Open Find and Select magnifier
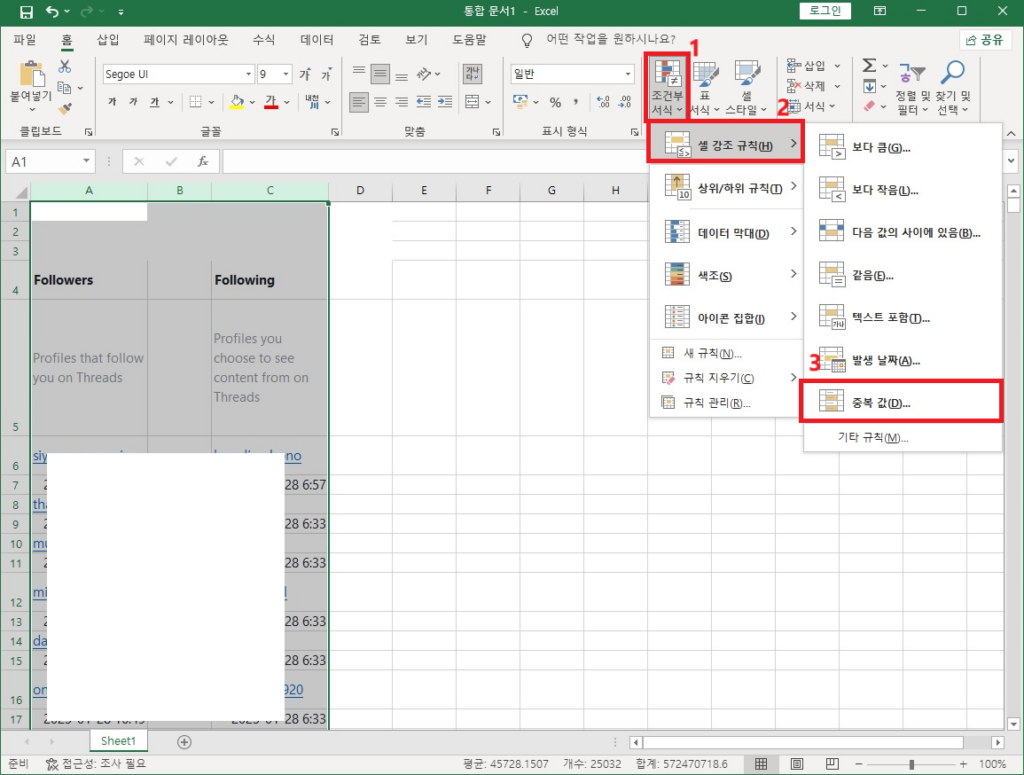 [953, 87]
